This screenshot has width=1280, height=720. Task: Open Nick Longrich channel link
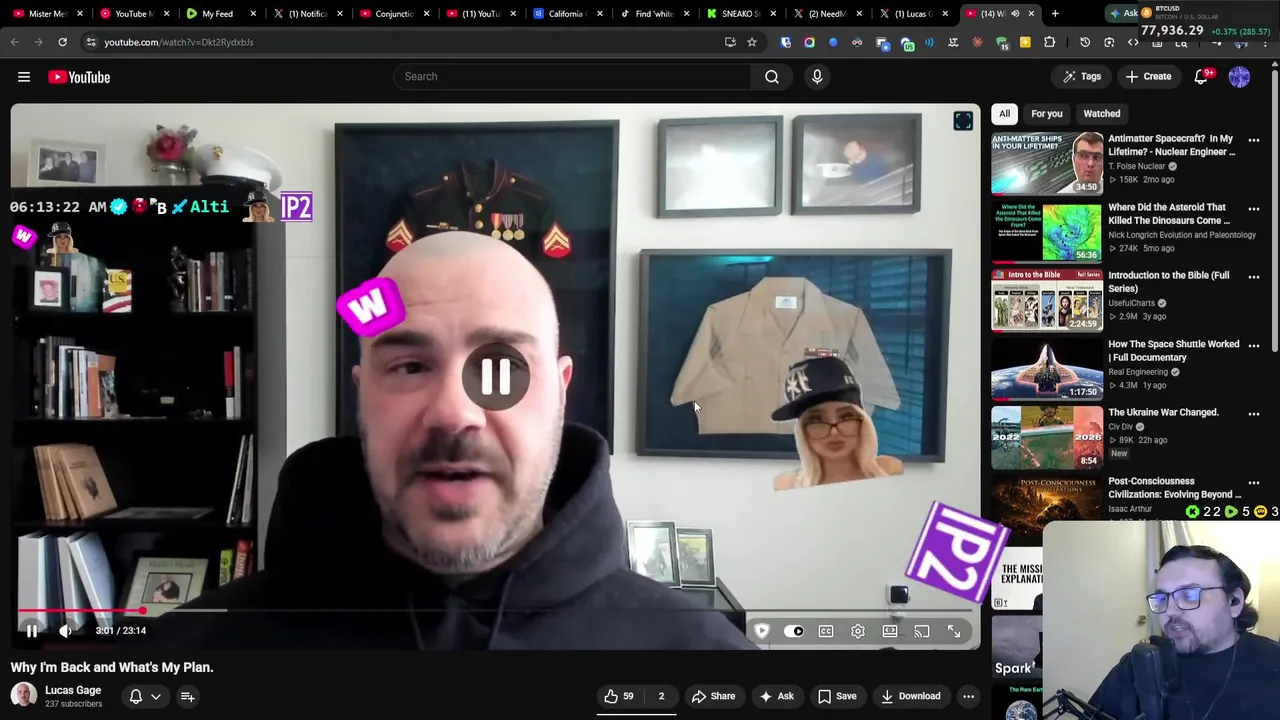pos(1182,235)
